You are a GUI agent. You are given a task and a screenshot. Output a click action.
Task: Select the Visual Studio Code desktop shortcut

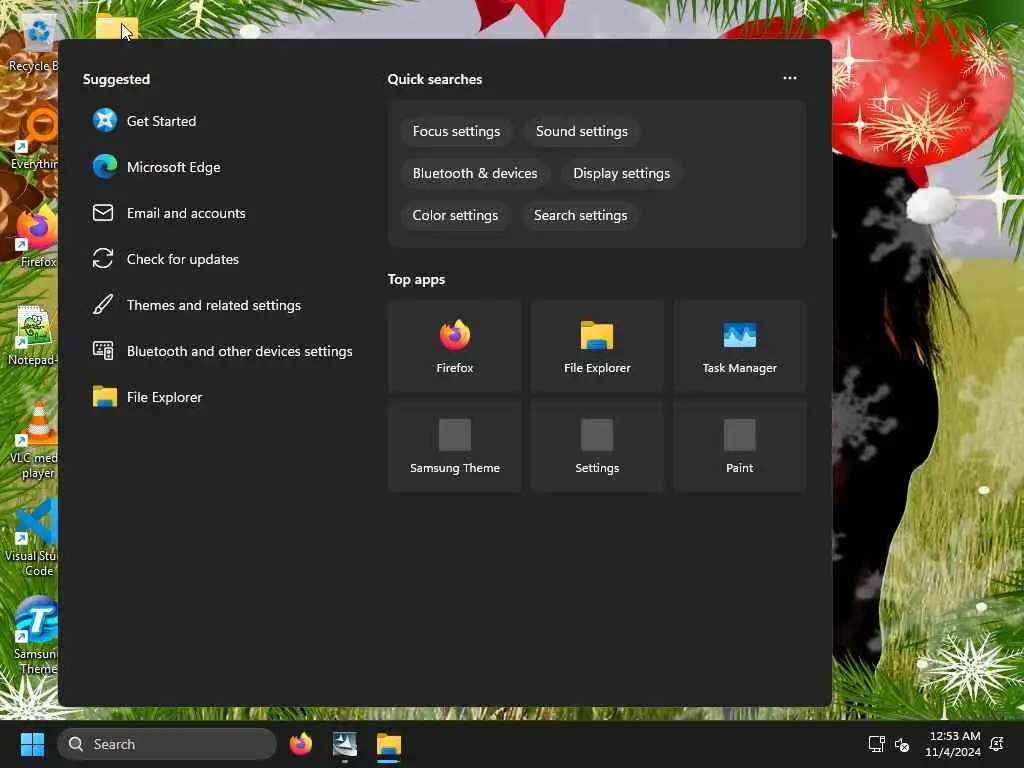(33, 539)
